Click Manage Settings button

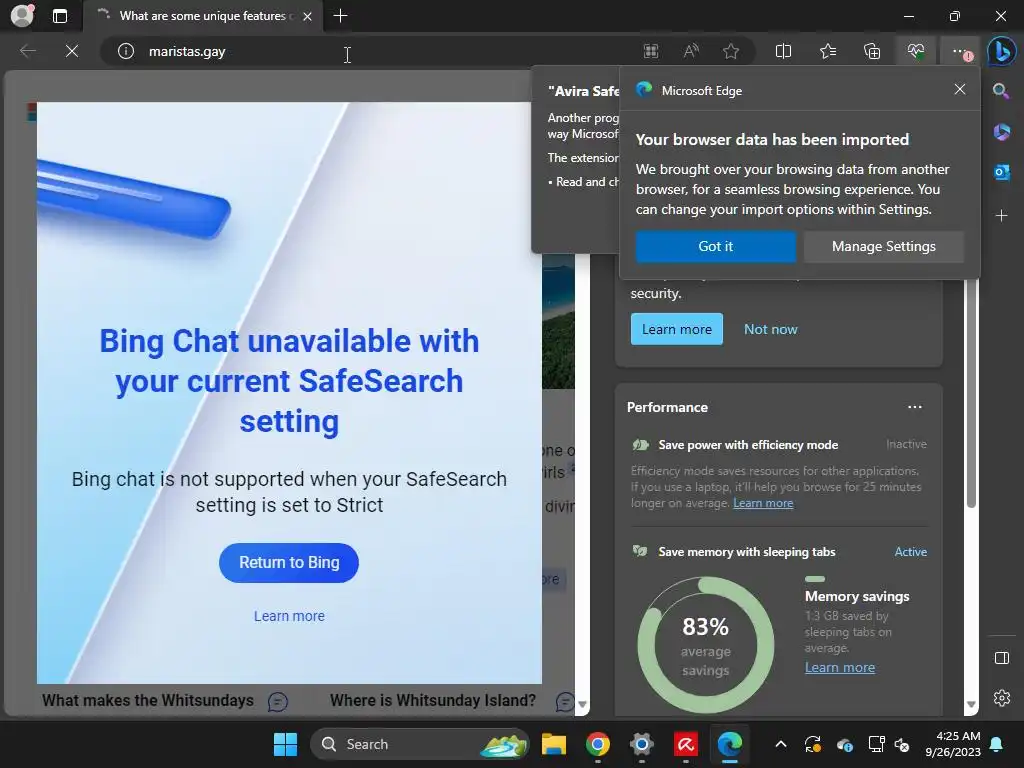pyautogui.click(x=883, y=246)
